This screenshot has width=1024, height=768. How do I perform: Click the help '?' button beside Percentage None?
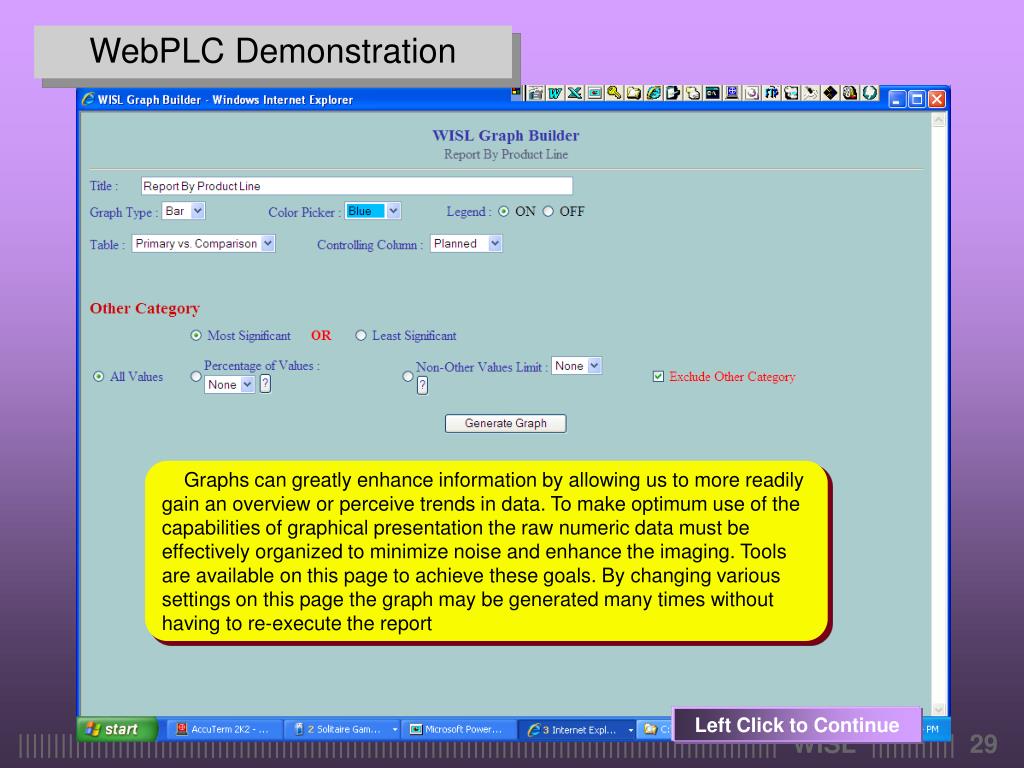[265, 384]
